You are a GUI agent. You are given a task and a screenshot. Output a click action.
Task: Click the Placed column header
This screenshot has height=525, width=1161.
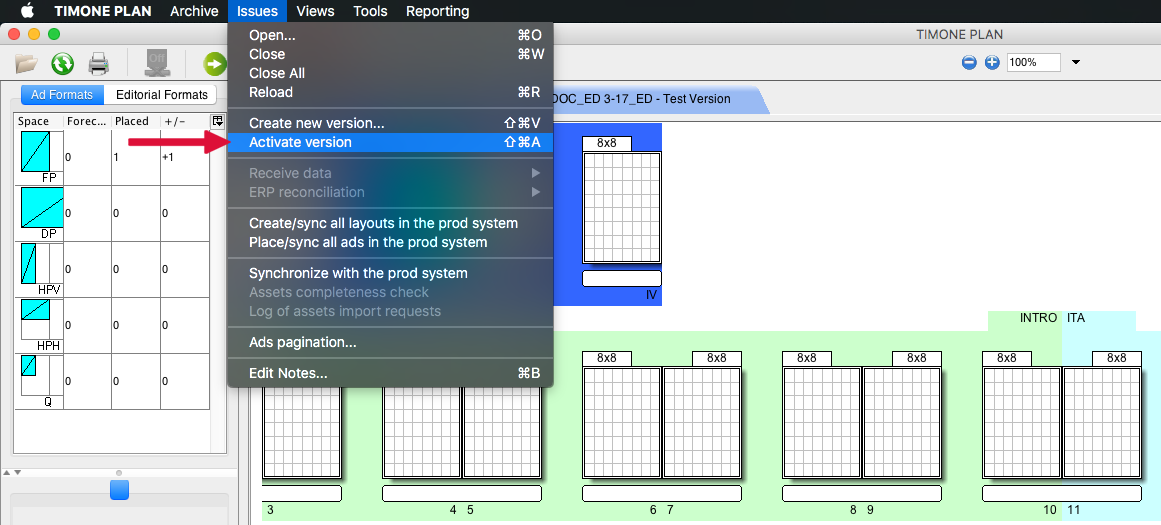135,121
